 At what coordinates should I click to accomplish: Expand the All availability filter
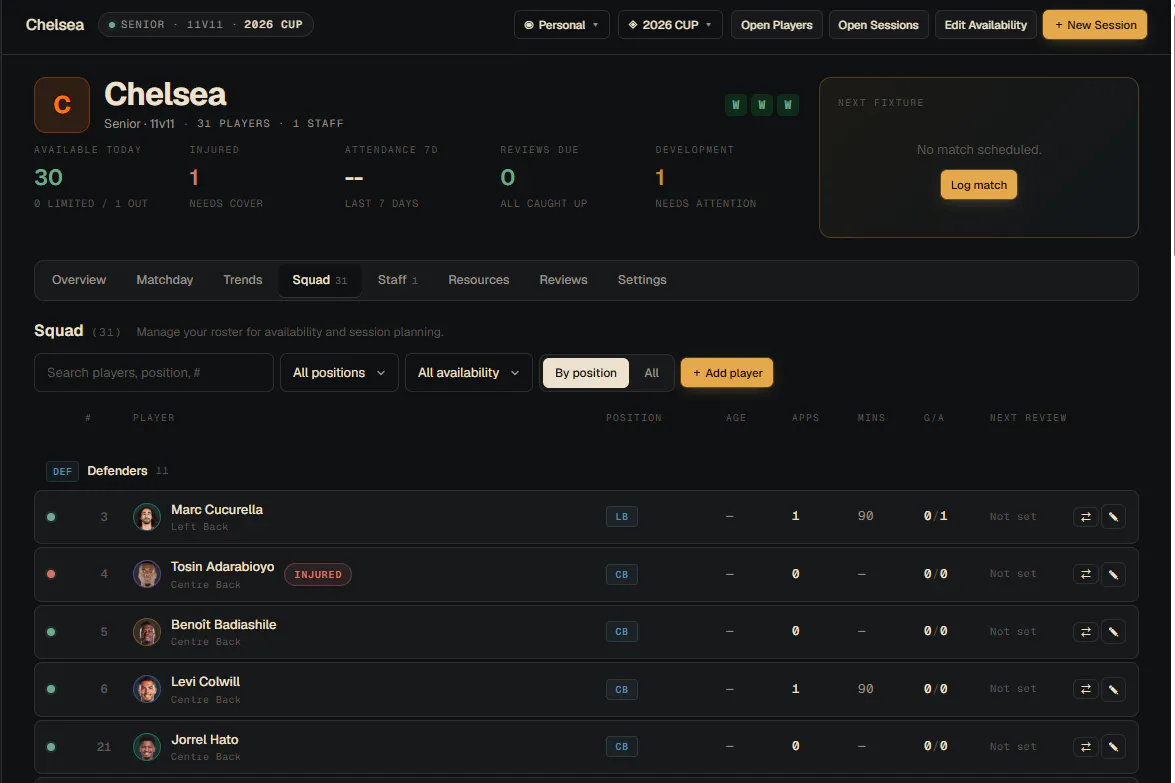[468, 372]
